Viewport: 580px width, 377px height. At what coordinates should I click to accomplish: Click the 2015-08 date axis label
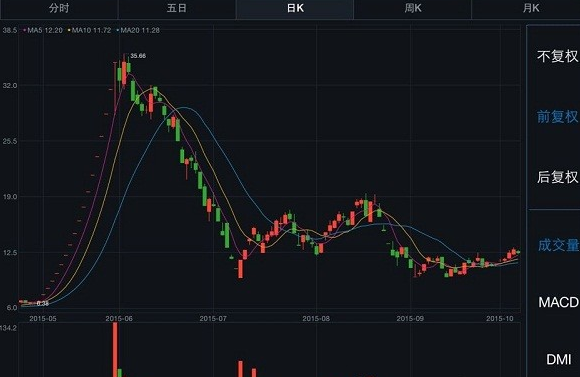point(316,319)
